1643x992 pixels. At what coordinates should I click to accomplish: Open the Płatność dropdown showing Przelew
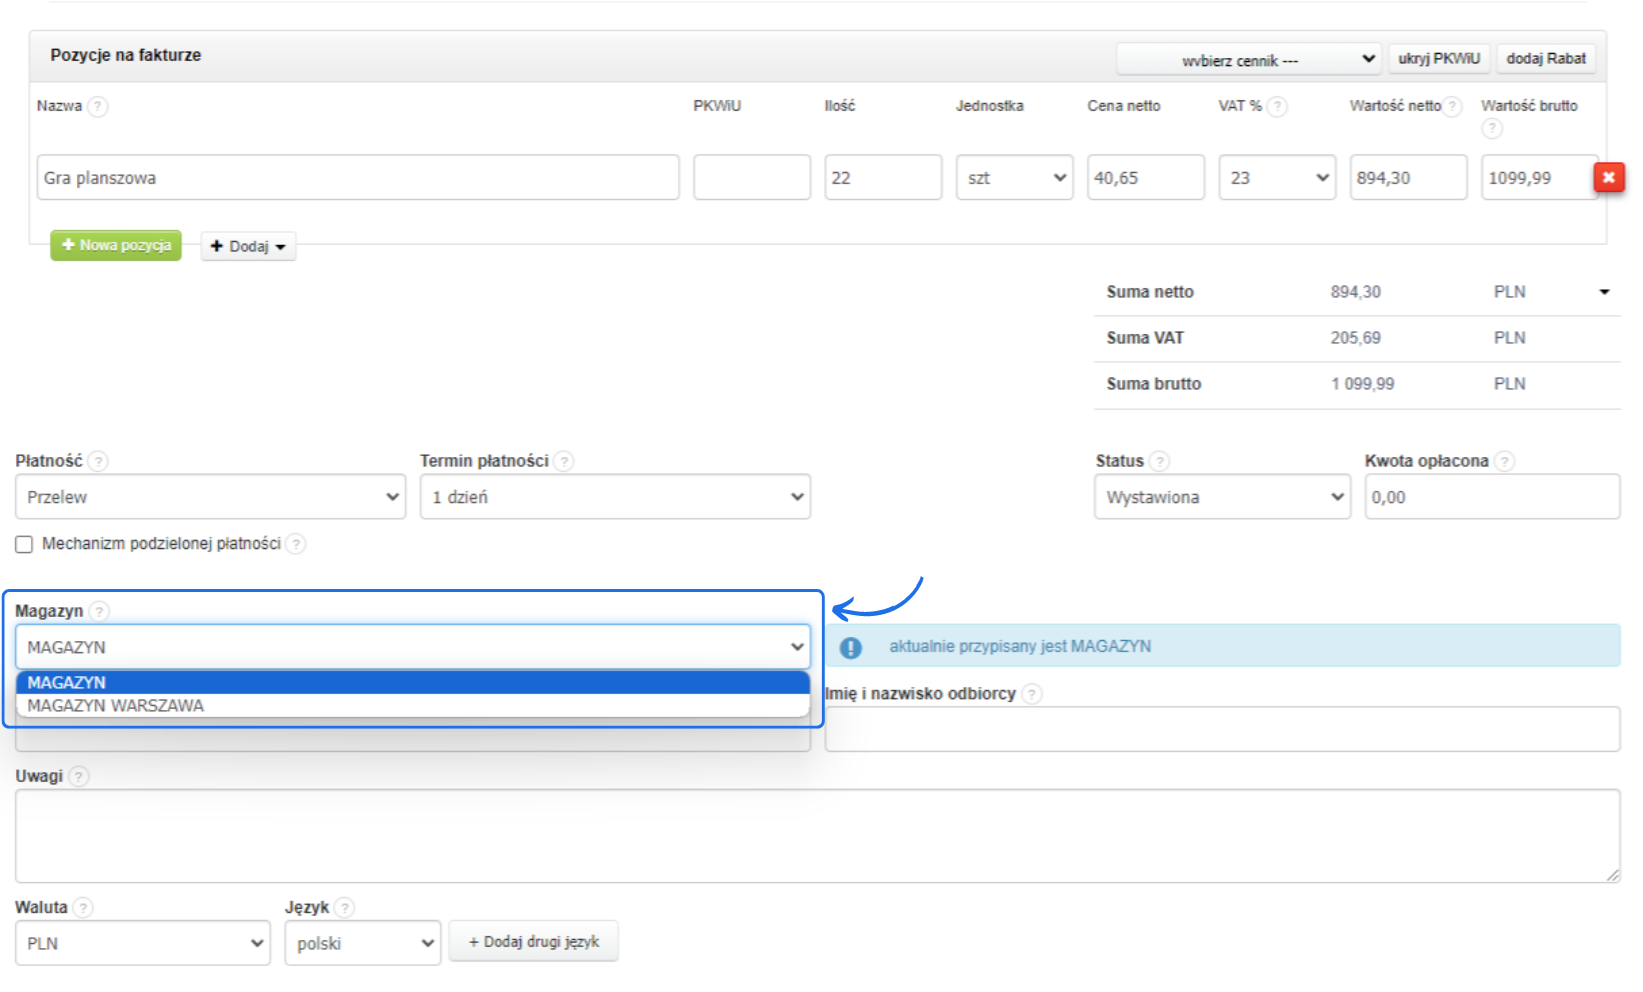coord(210,497)
